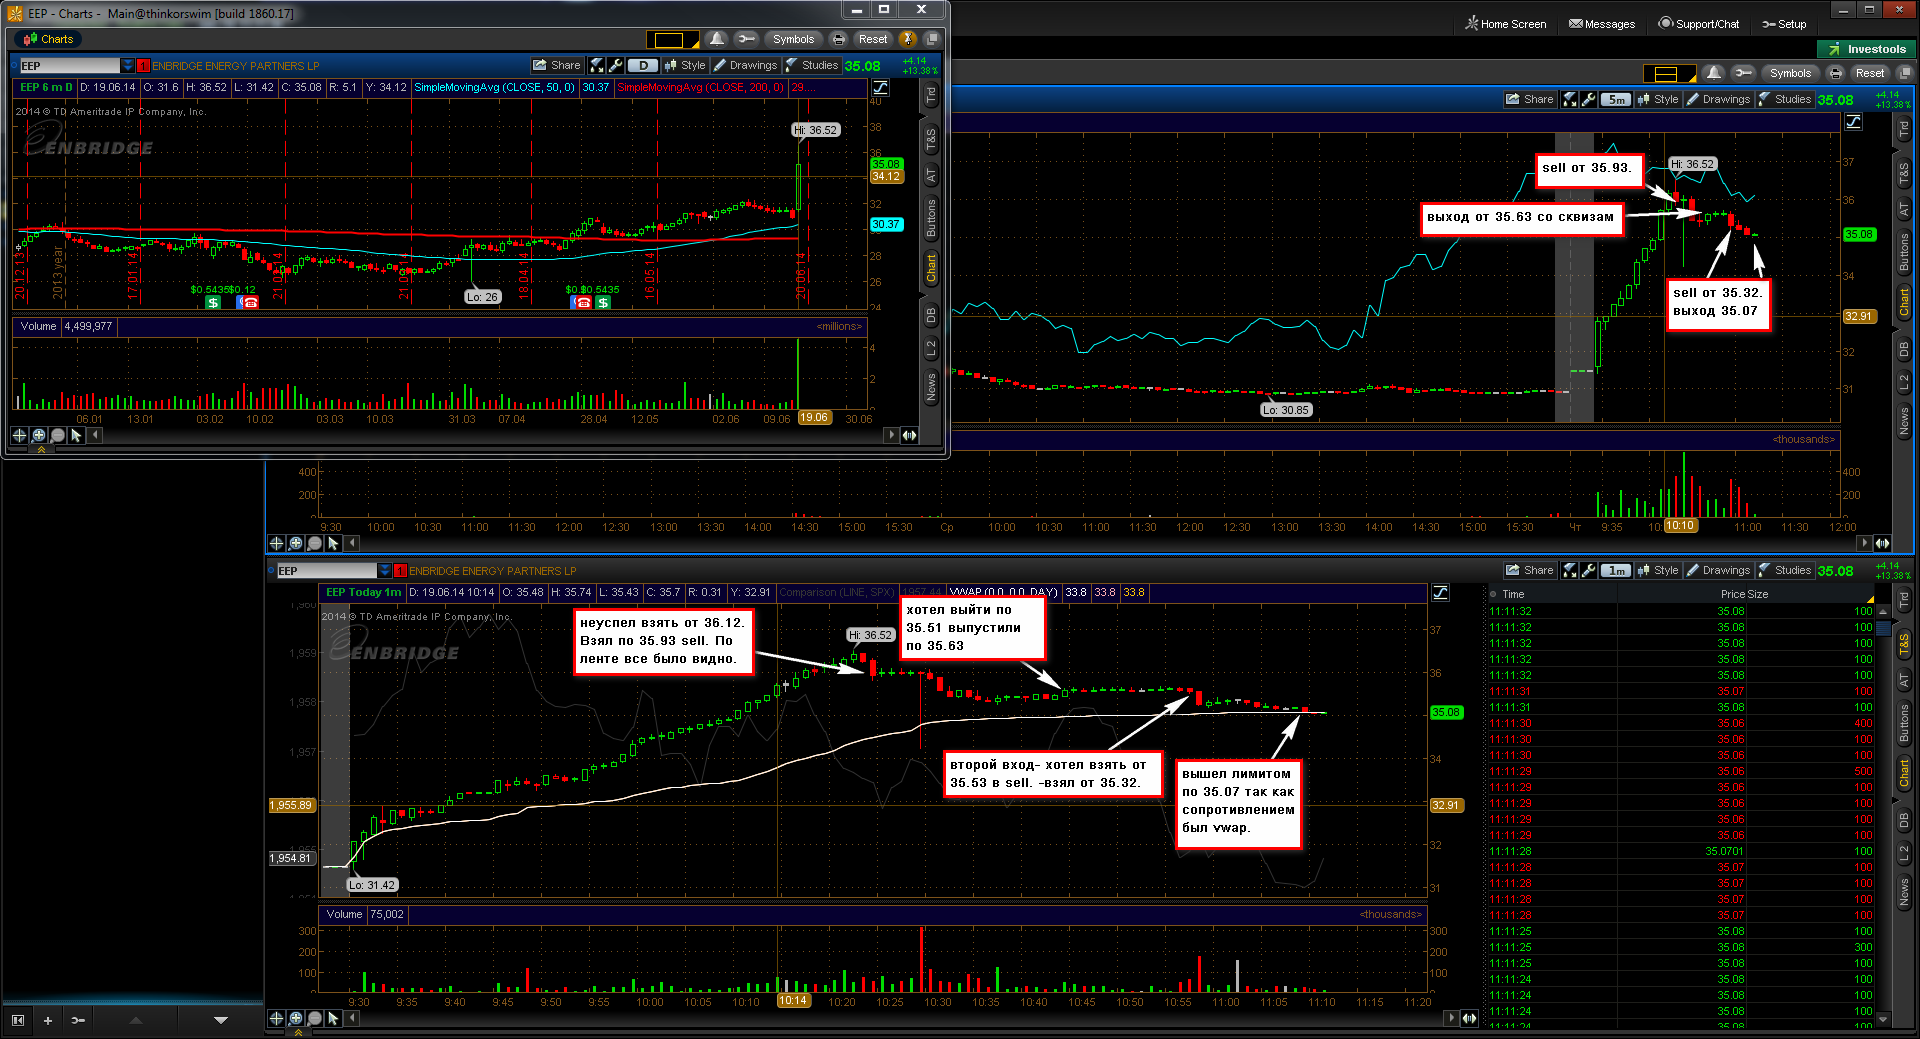The image size is (1920, 1039).
Task: Expand symbol dropdown arrow on daily chart
Action: [x=128, y=65]
